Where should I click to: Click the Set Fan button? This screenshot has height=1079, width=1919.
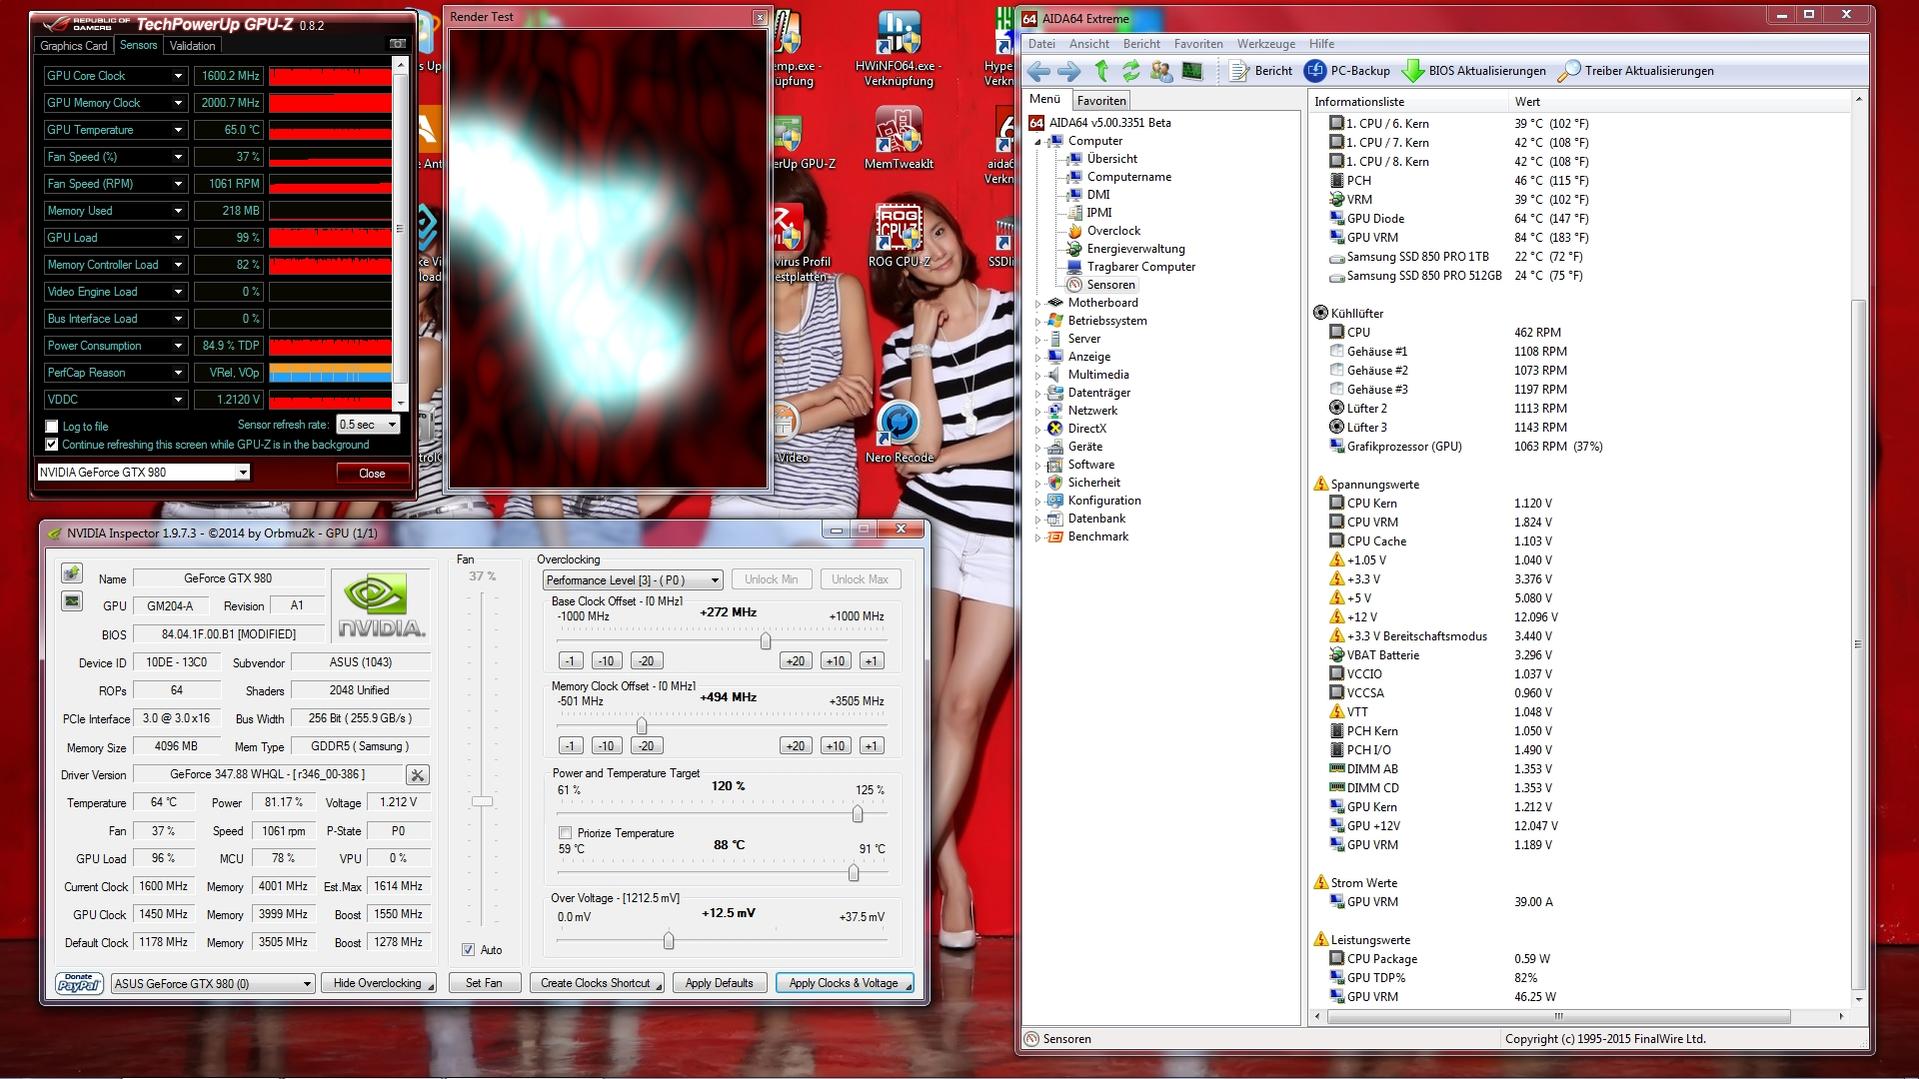pyautogui.click(x=484, y=984)
